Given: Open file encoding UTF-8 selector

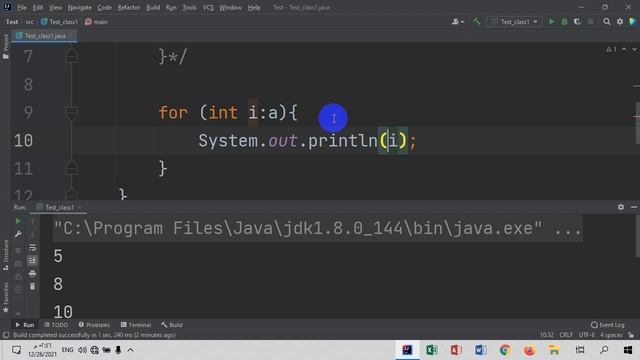Looking at the screenshot, I should tap(587, 335).
